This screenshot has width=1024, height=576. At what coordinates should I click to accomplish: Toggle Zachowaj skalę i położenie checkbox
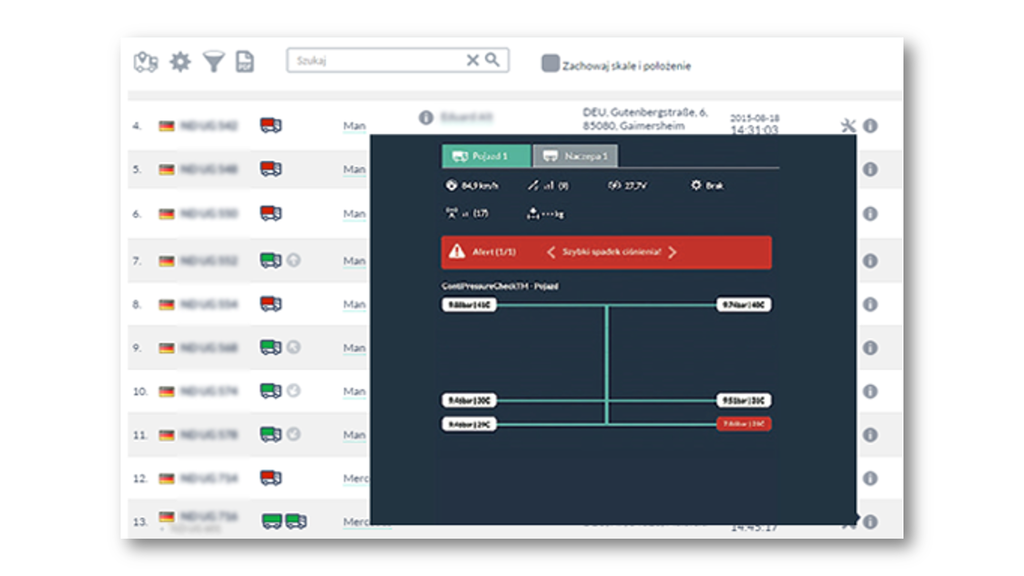click(550, 63)
